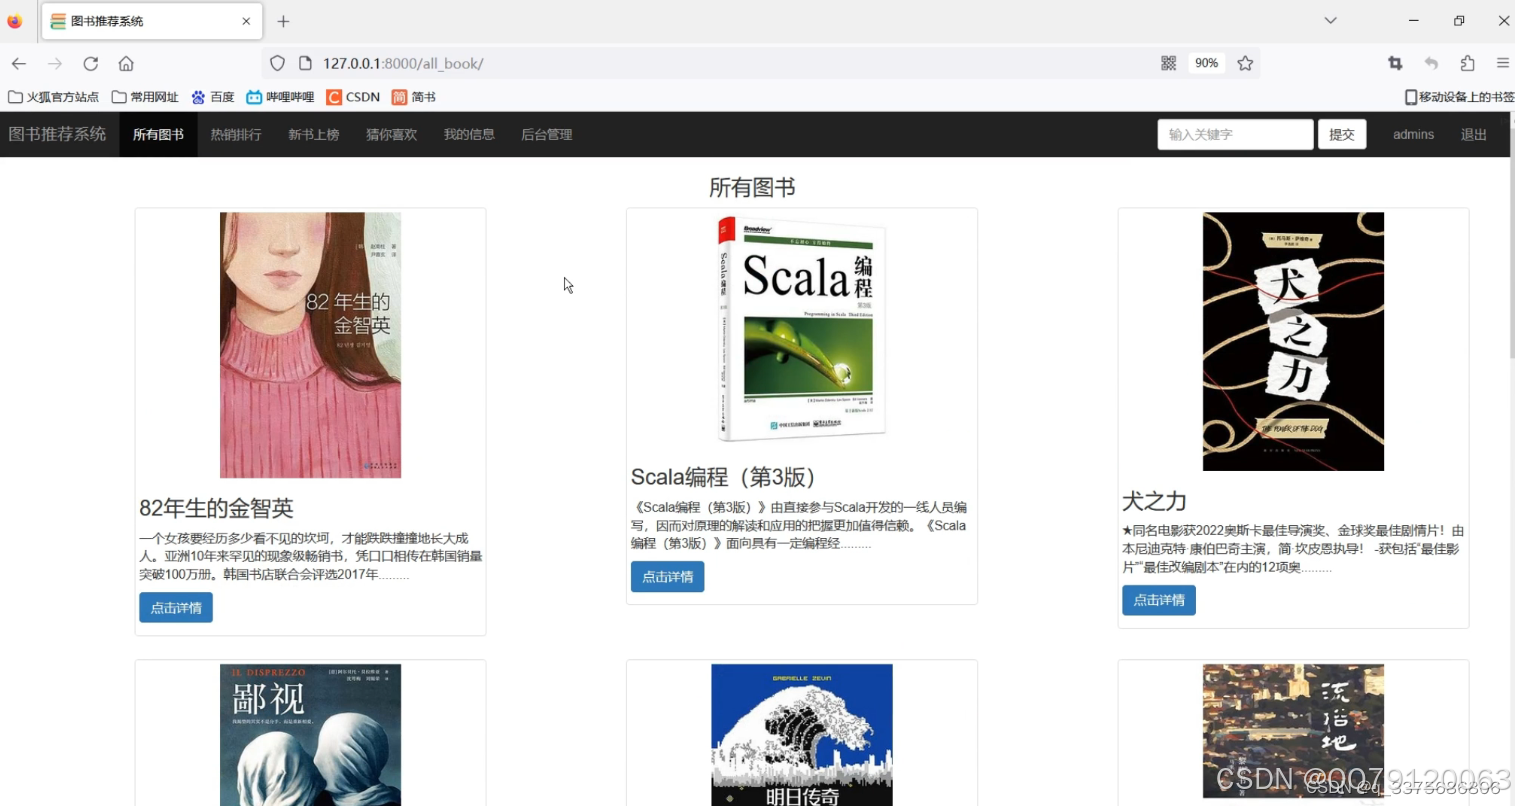
Task: Reload the page with the refresh icon
Action: 90,63
